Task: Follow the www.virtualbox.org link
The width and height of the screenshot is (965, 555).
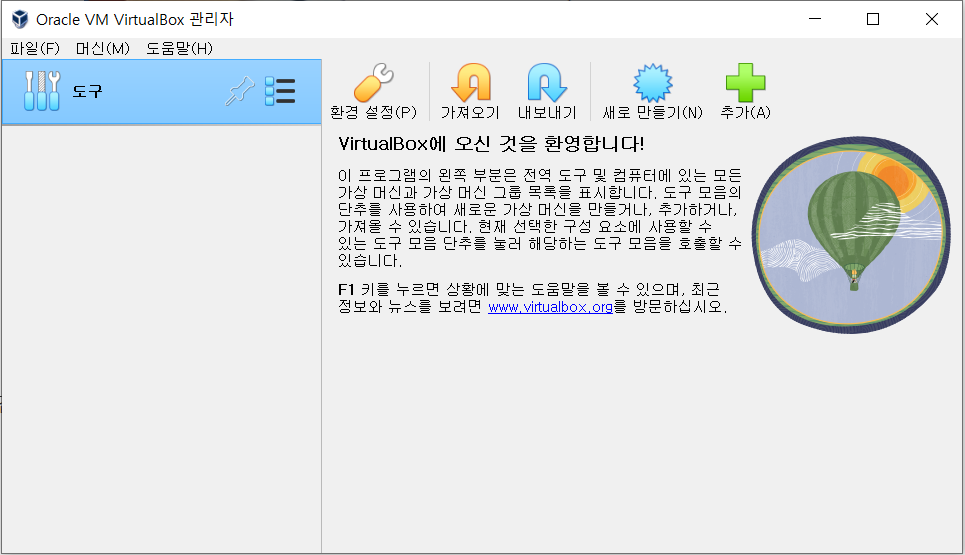Action: point(550,306)
